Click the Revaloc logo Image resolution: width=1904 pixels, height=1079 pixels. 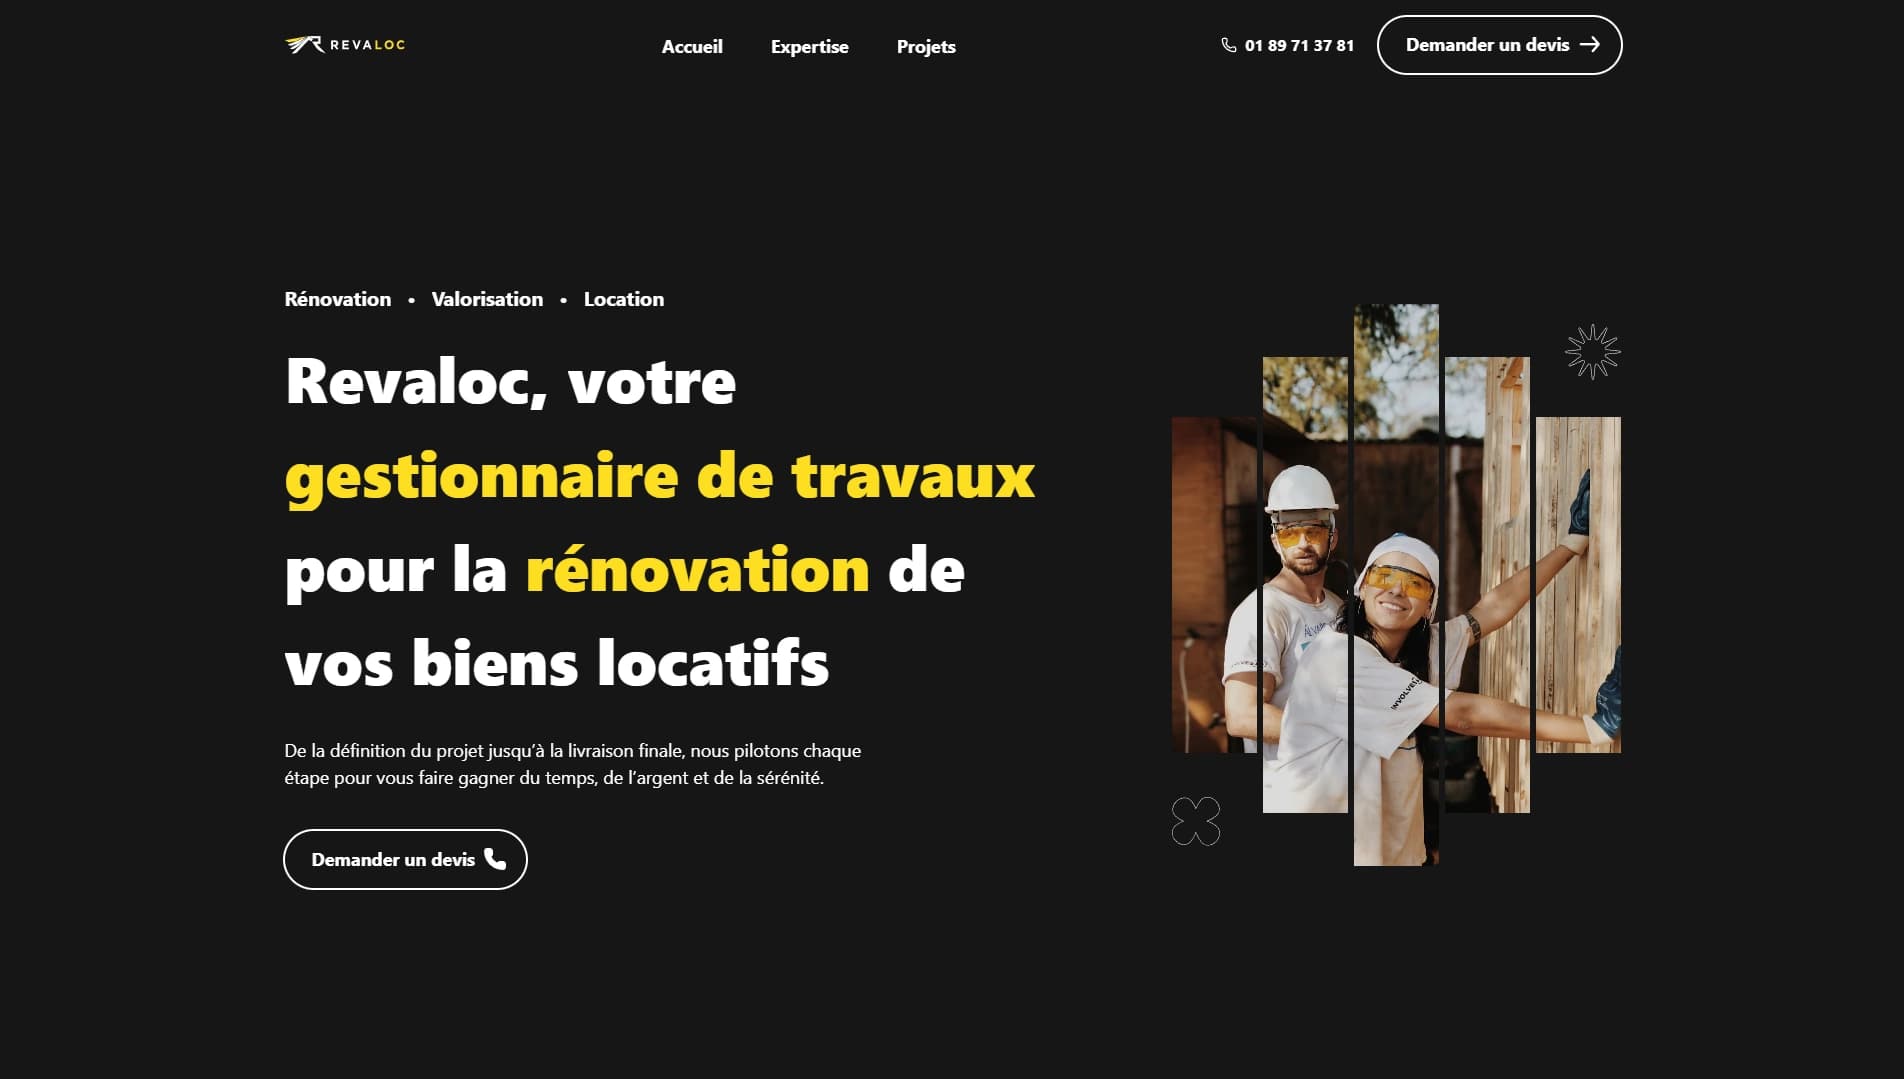pyautogui.click(x=345, y=45)
